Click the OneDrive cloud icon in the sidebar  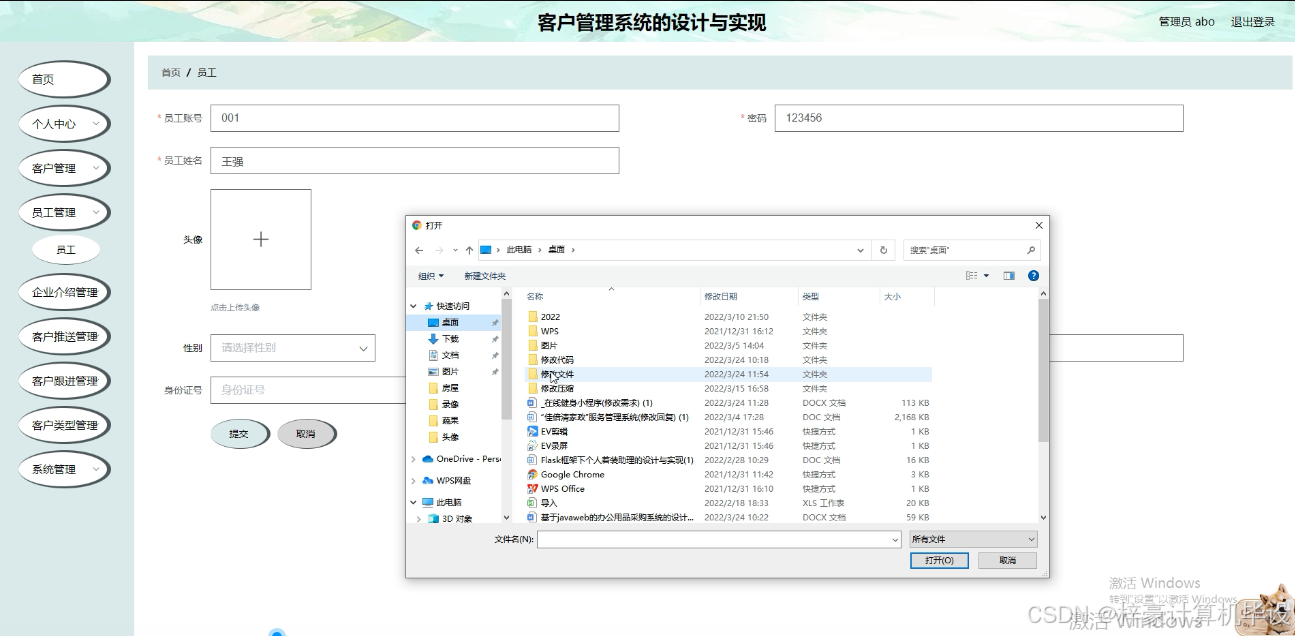[x=430, y=459]
